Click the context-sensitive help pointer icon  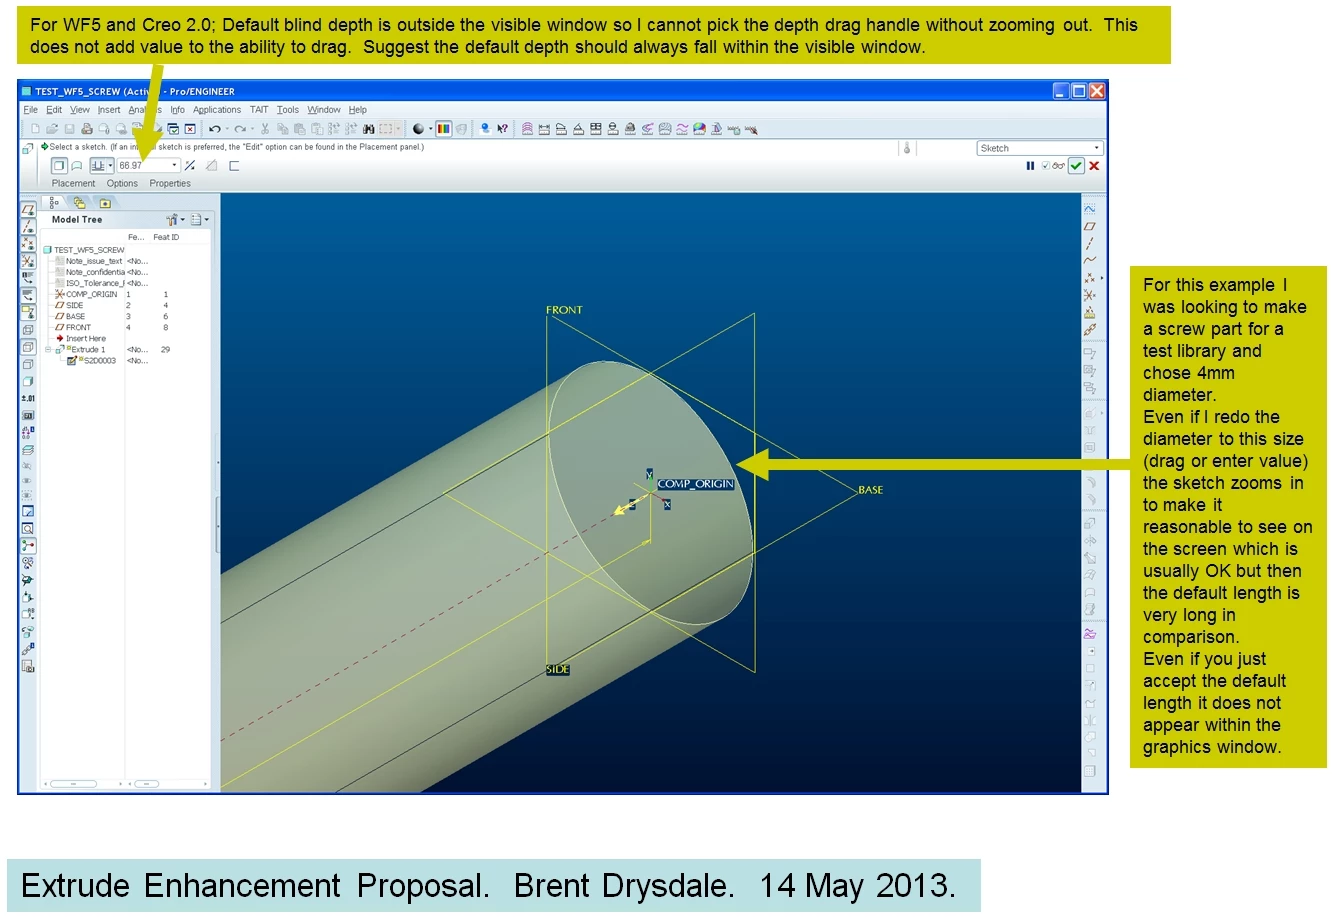[502, 129]
